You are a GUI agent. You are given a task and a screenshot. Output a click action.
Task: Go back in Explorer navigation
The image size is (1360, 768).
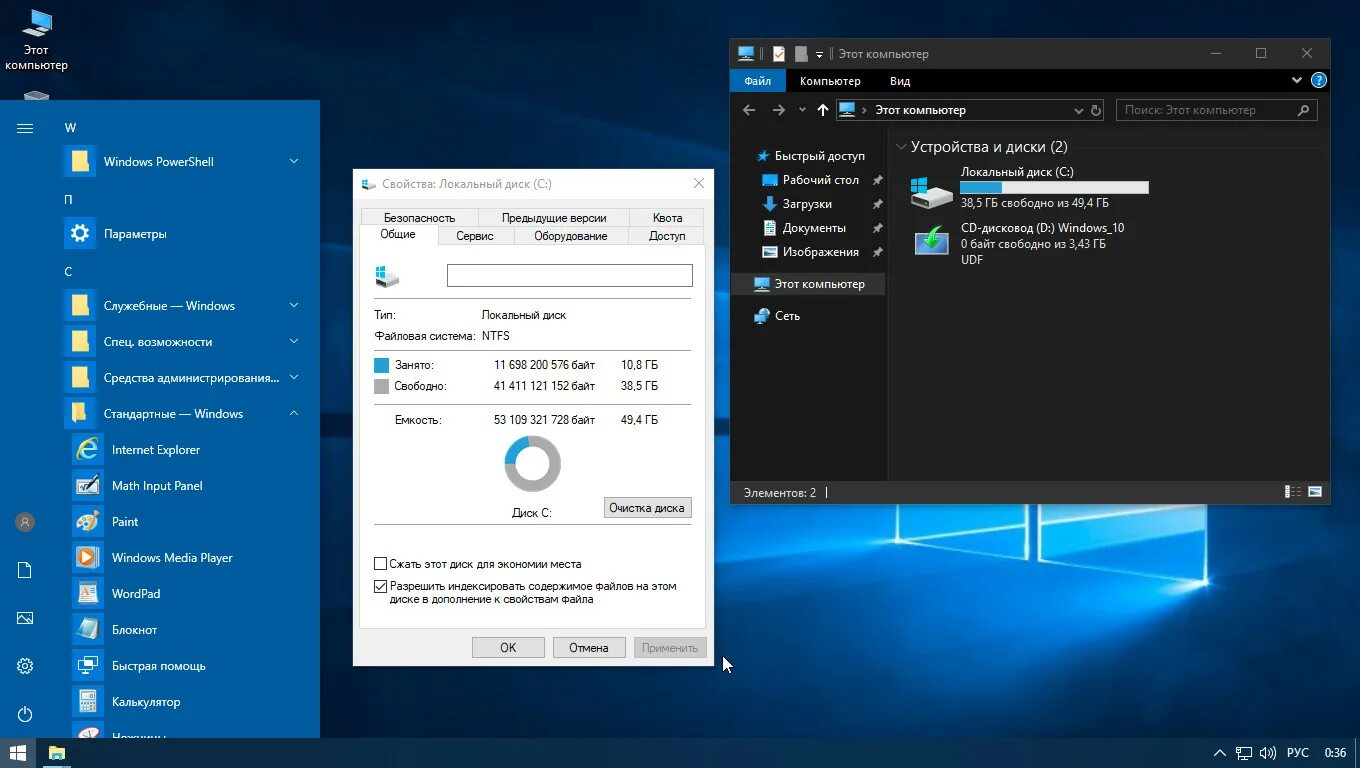tap(749, 110)
